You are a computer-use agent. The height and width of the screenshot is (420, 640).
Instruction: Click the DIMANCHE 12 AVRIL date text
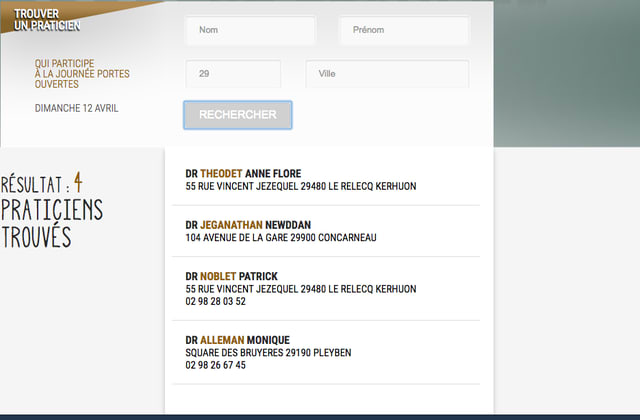[76, 108]
